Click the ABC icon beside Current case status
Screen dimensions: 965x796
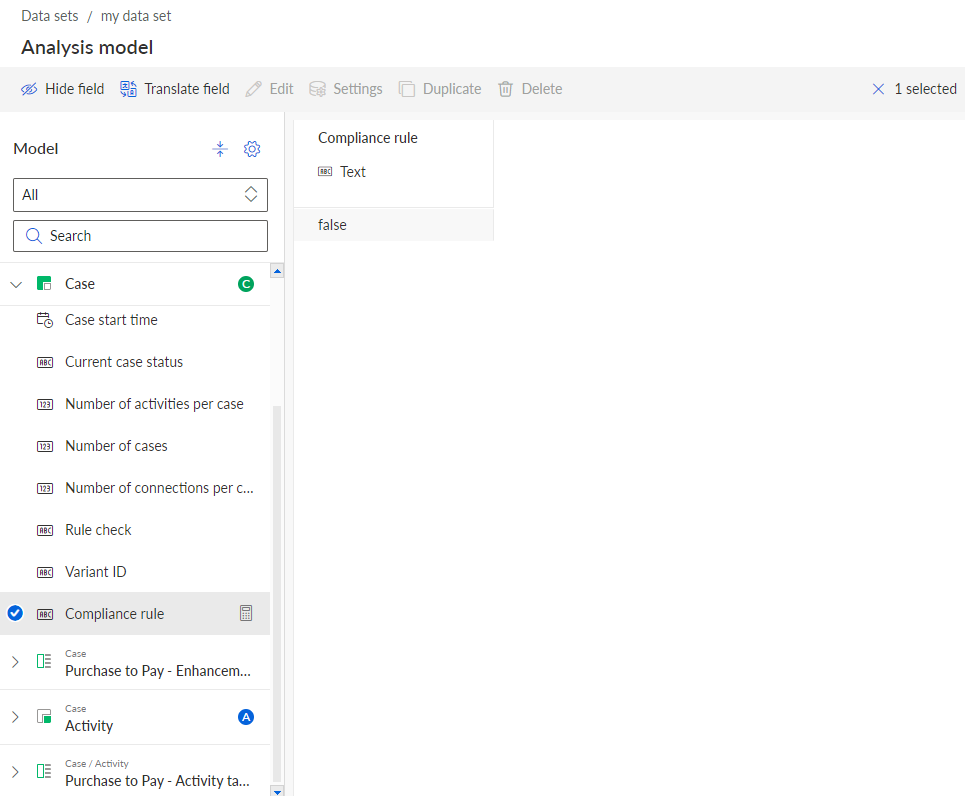point(45,363)
